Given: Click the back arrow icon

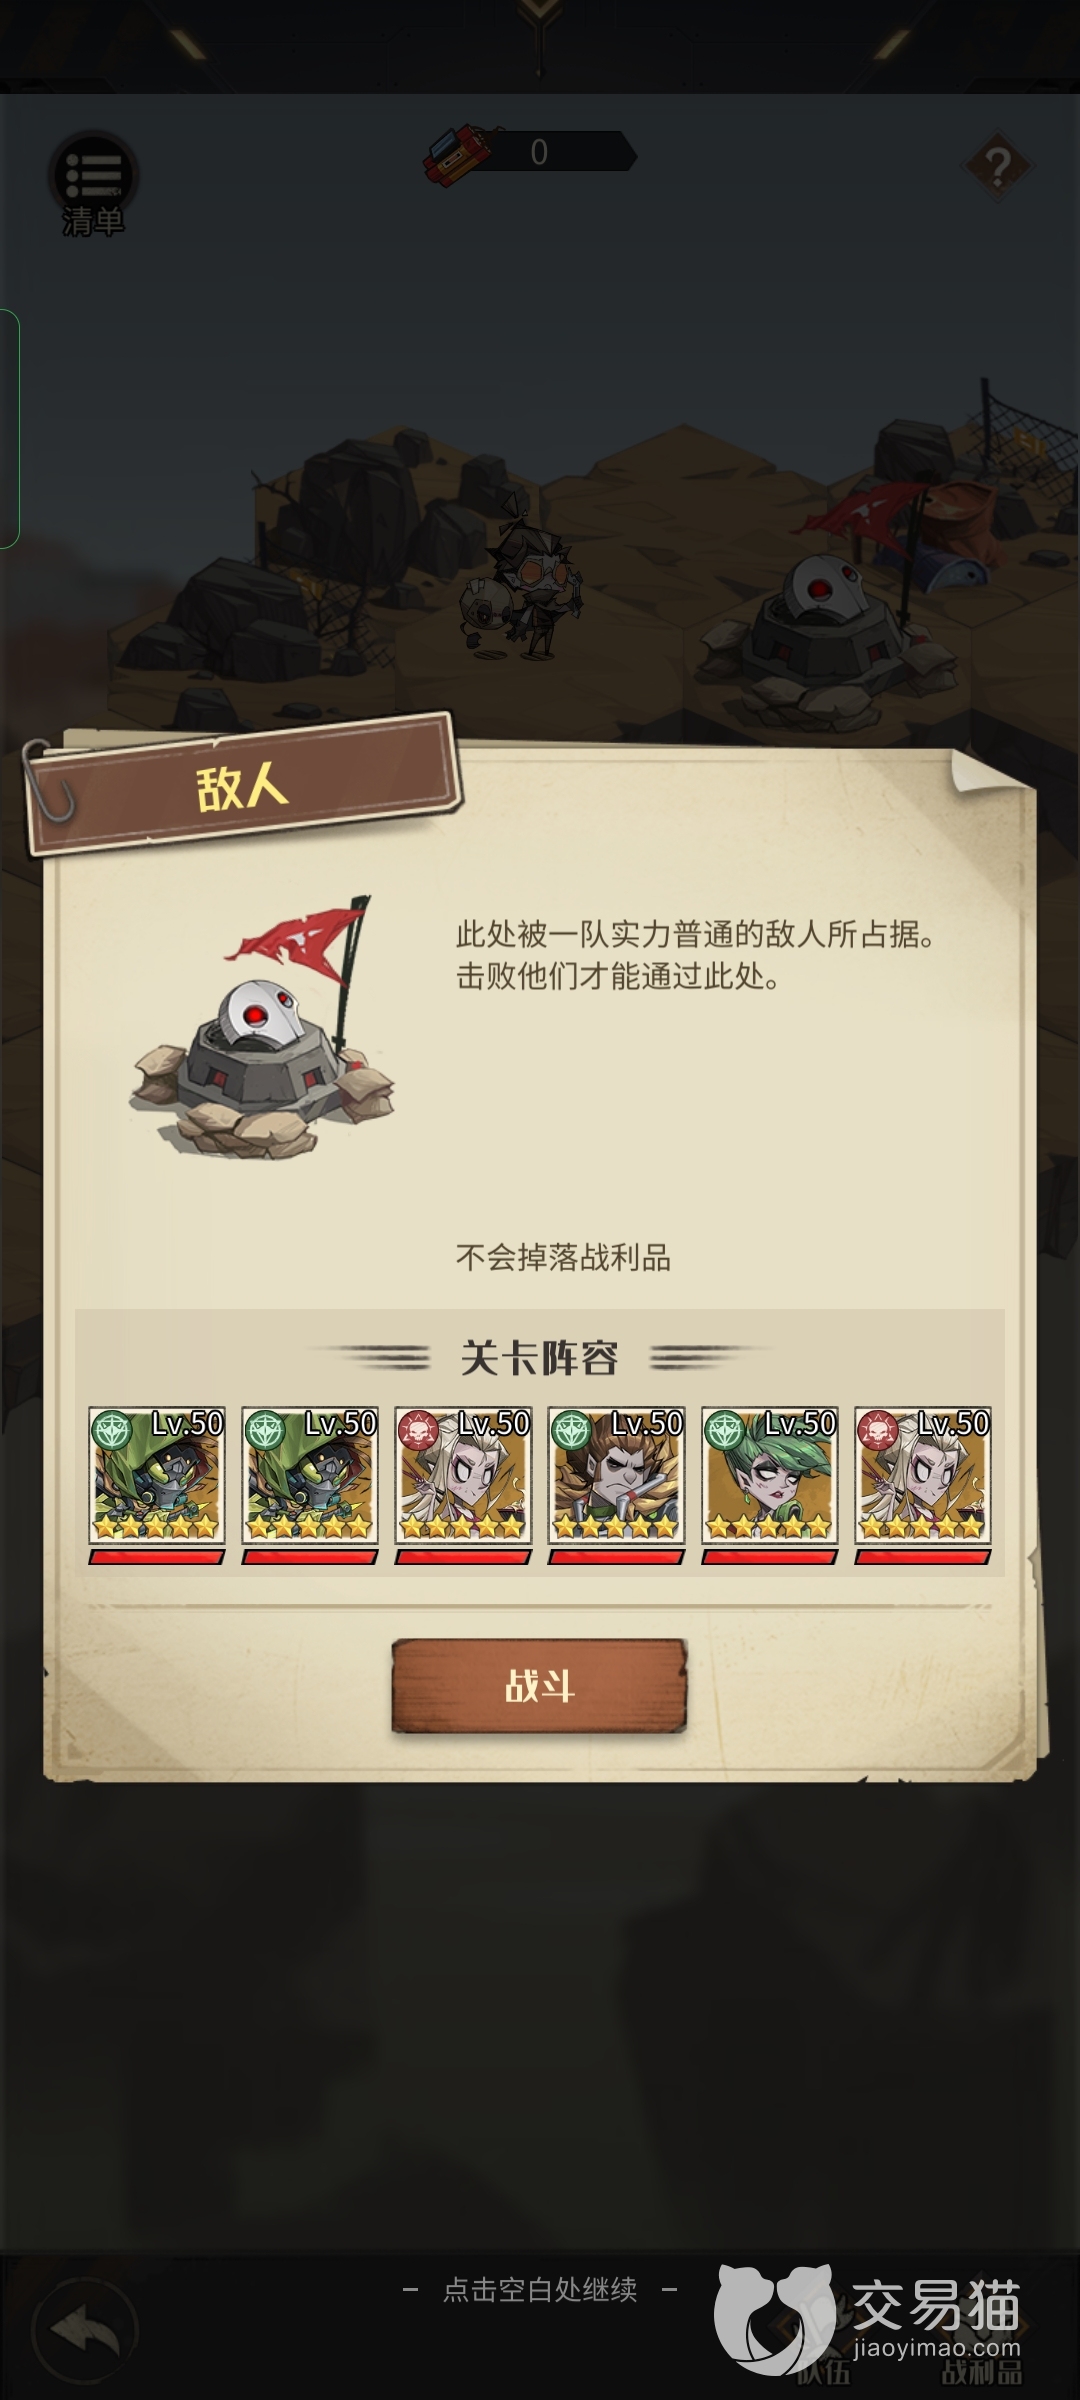Looking at the screenshot, I should point(86,2332).
